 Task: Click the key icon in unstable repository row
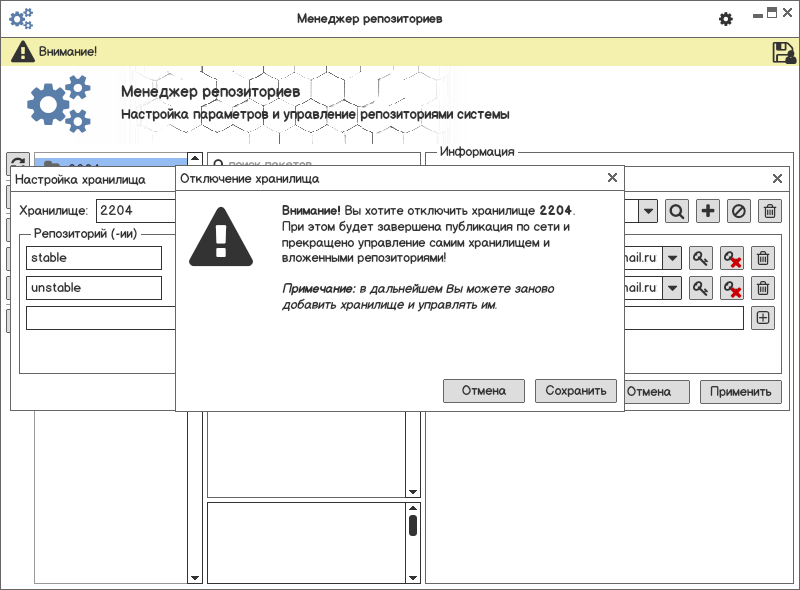click(701, 288)
